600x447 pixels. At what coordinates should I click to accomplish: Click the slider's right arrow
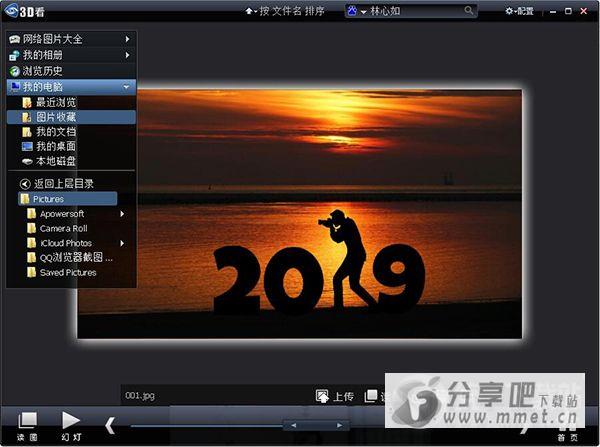pos(339,425)
